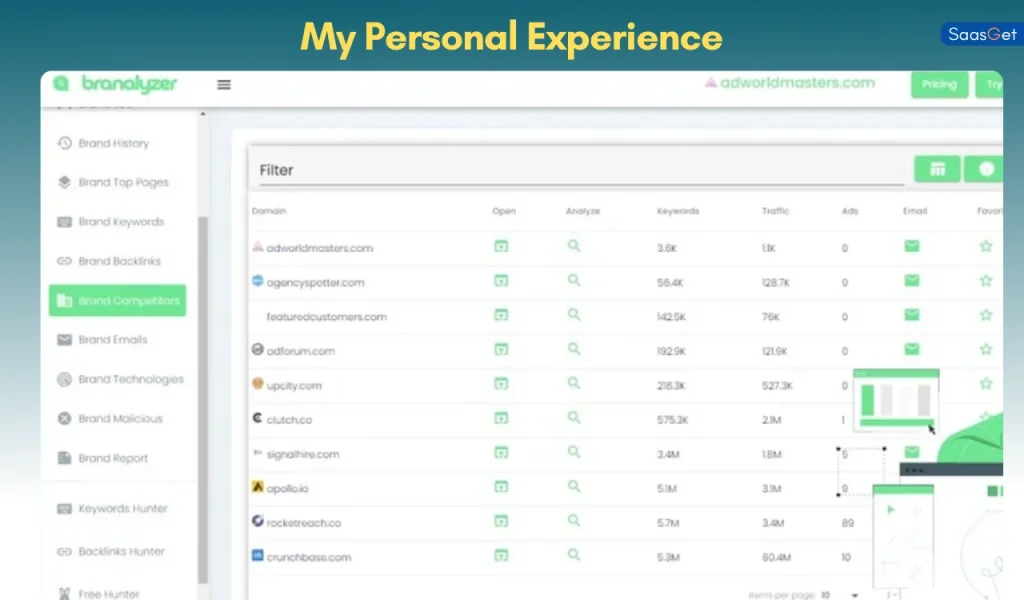This screenshot has width=1024, height=600.
Task: Analyze rocketreach.co magnifier icon
Action: [574, 520]
